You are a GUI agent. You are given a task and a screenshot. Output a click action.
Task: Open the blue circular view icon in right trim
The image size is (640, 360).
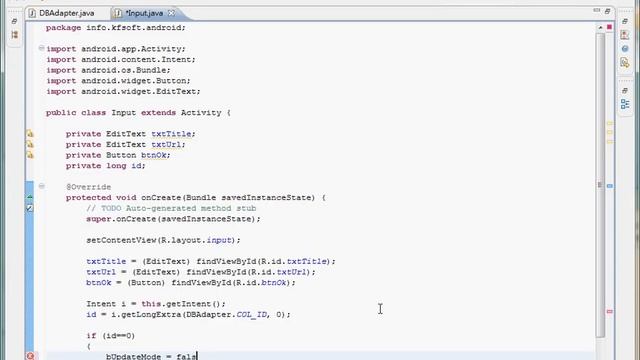click(625, 49)
